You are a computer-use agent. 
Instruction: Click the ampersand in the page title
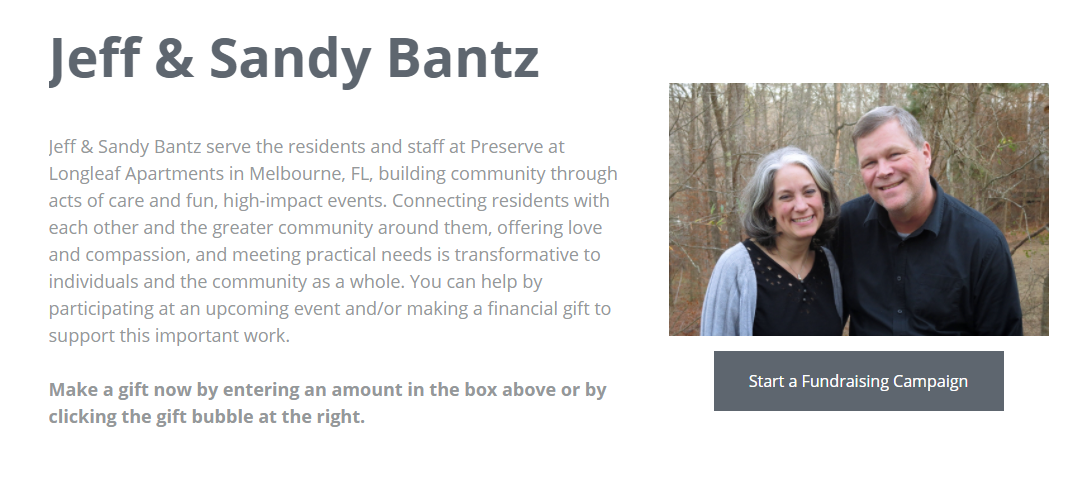174,60
